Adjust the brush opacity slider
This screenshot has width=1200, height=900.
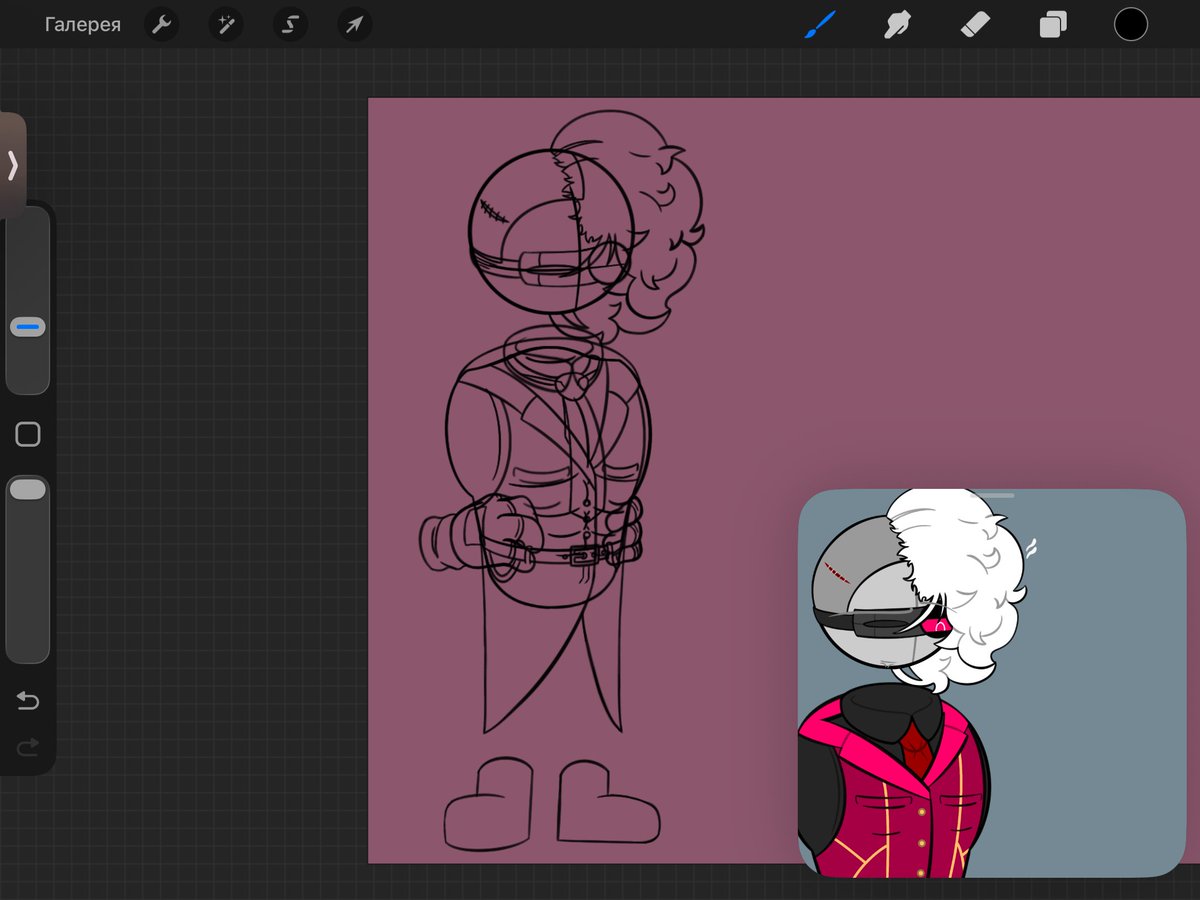click(x=27, y=488)
